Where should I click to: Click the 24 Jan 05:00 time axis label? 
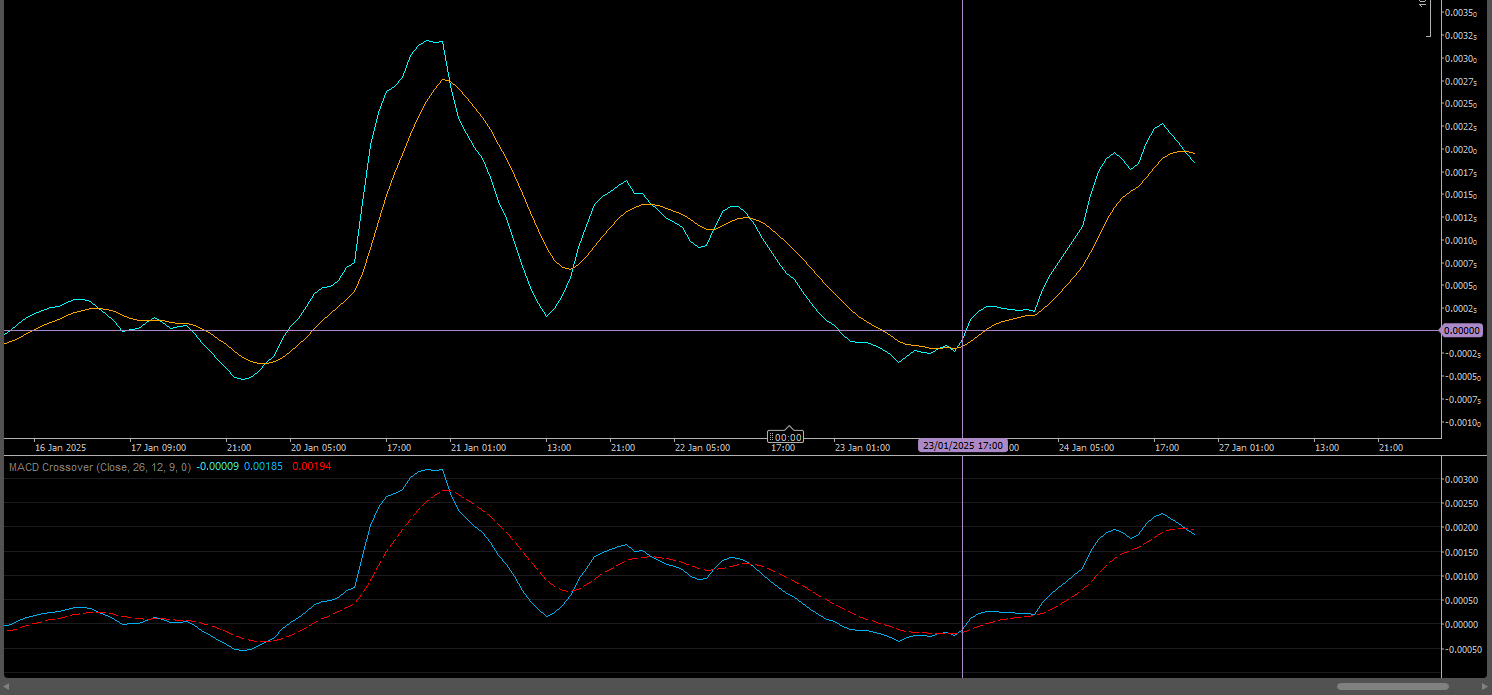(1086, 447)
